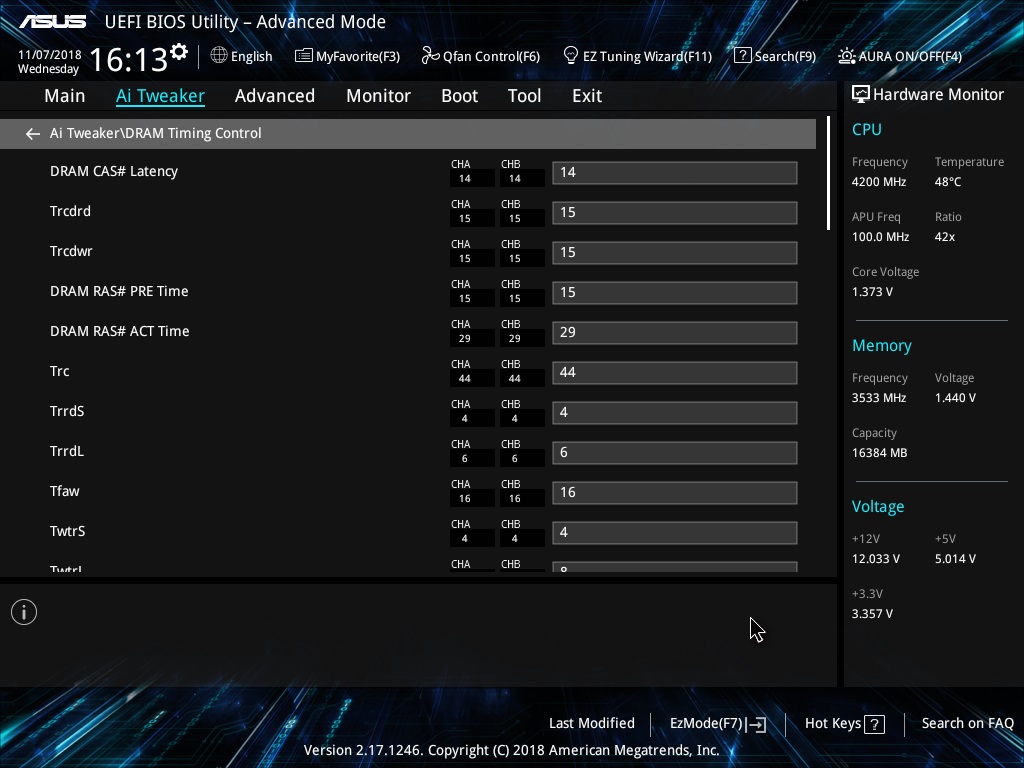This screenshot has width=1024, height=768.
Task: Switch to the Advanced tab
Action: [x=274, y=96]
